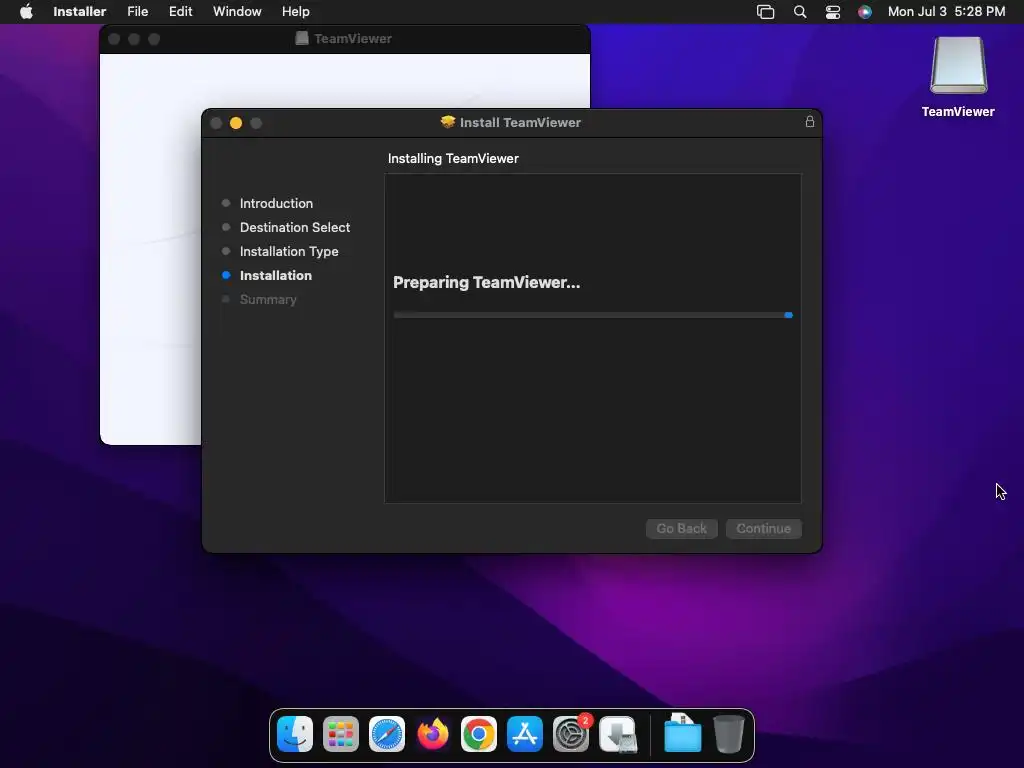1024x768 pixels.
Task: Activate Siri from the menu bar
Action: (865, 12)
